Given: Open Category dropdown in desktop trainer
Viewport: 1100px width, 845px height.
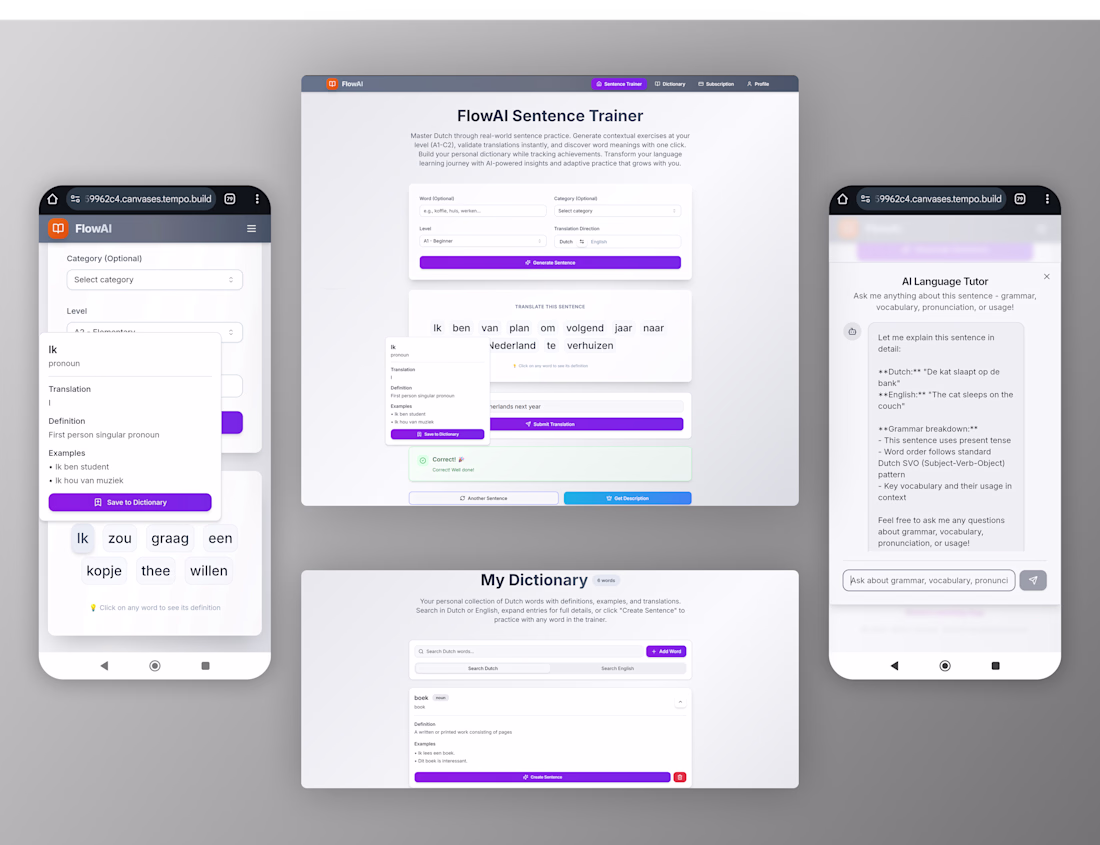Looking at the screenshot, I should tap(617, 210).
